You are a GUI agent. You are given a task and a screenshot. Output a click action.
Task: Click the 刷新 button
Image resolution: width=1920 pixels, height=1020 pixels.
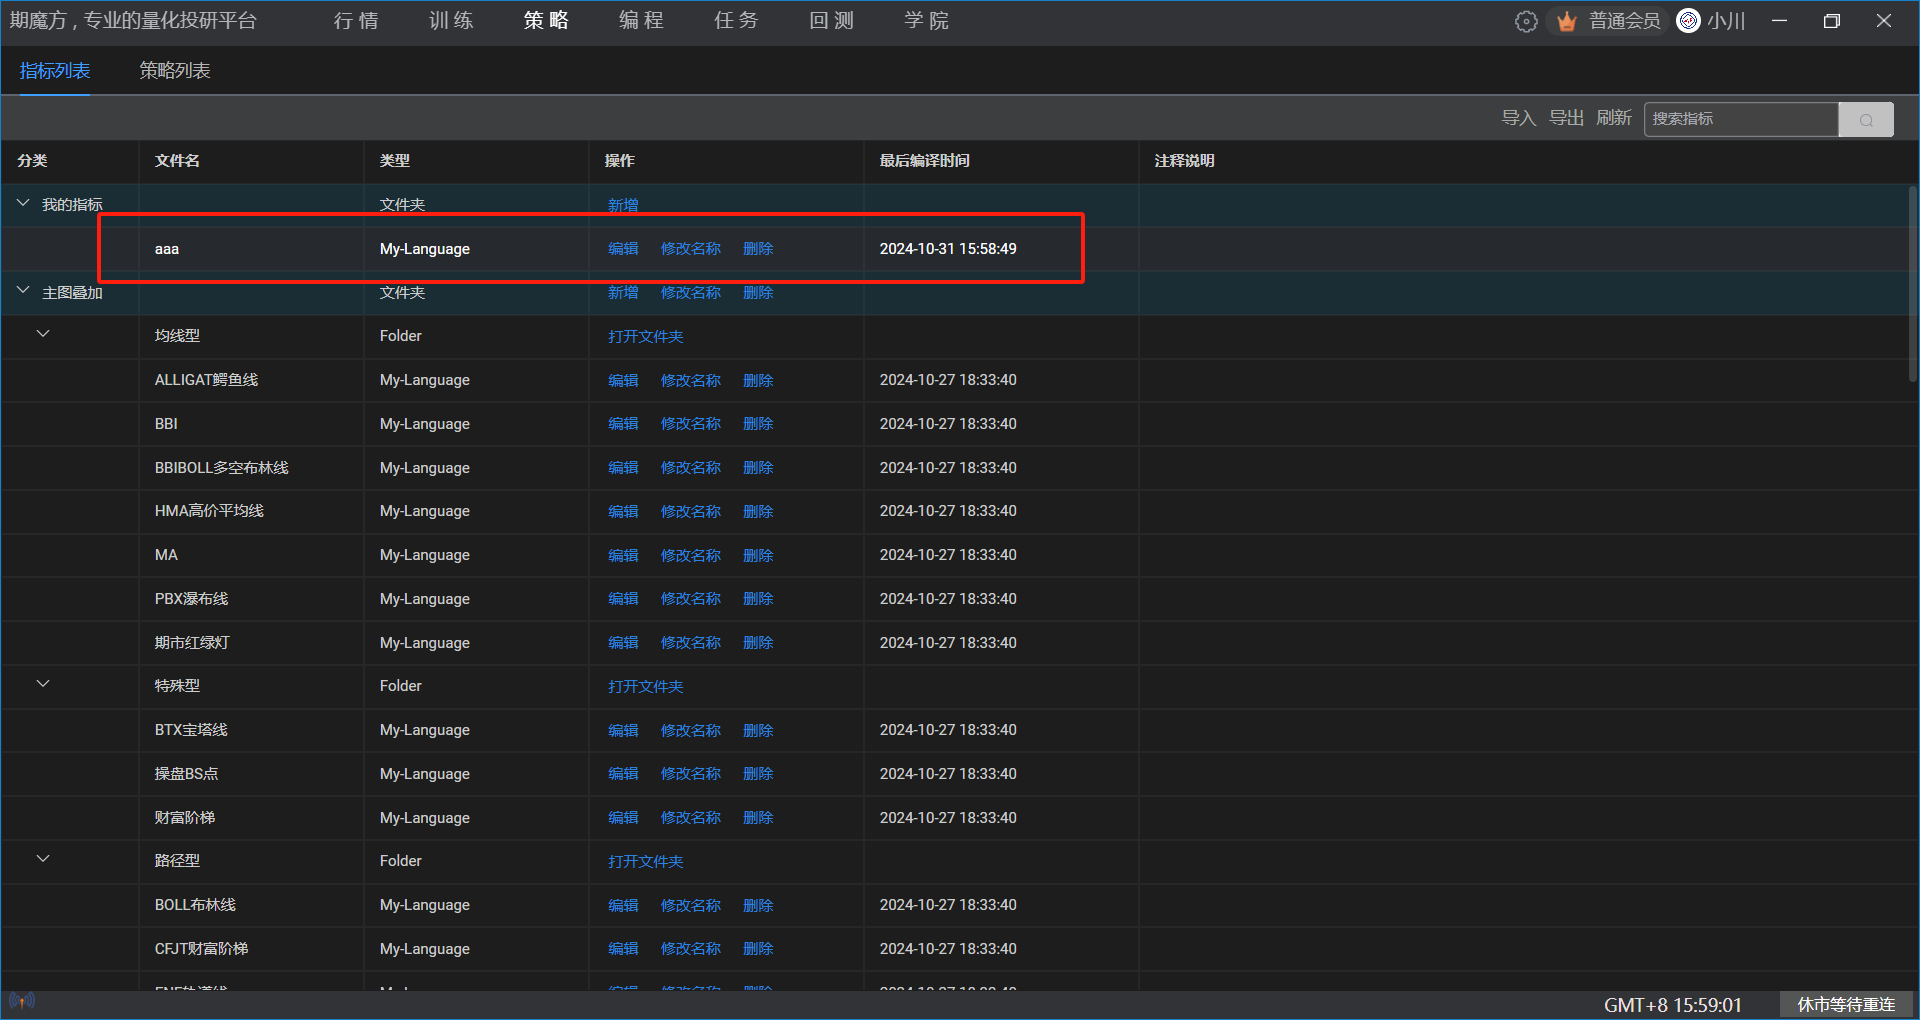pyautogui.click(x=1614, y=118)
